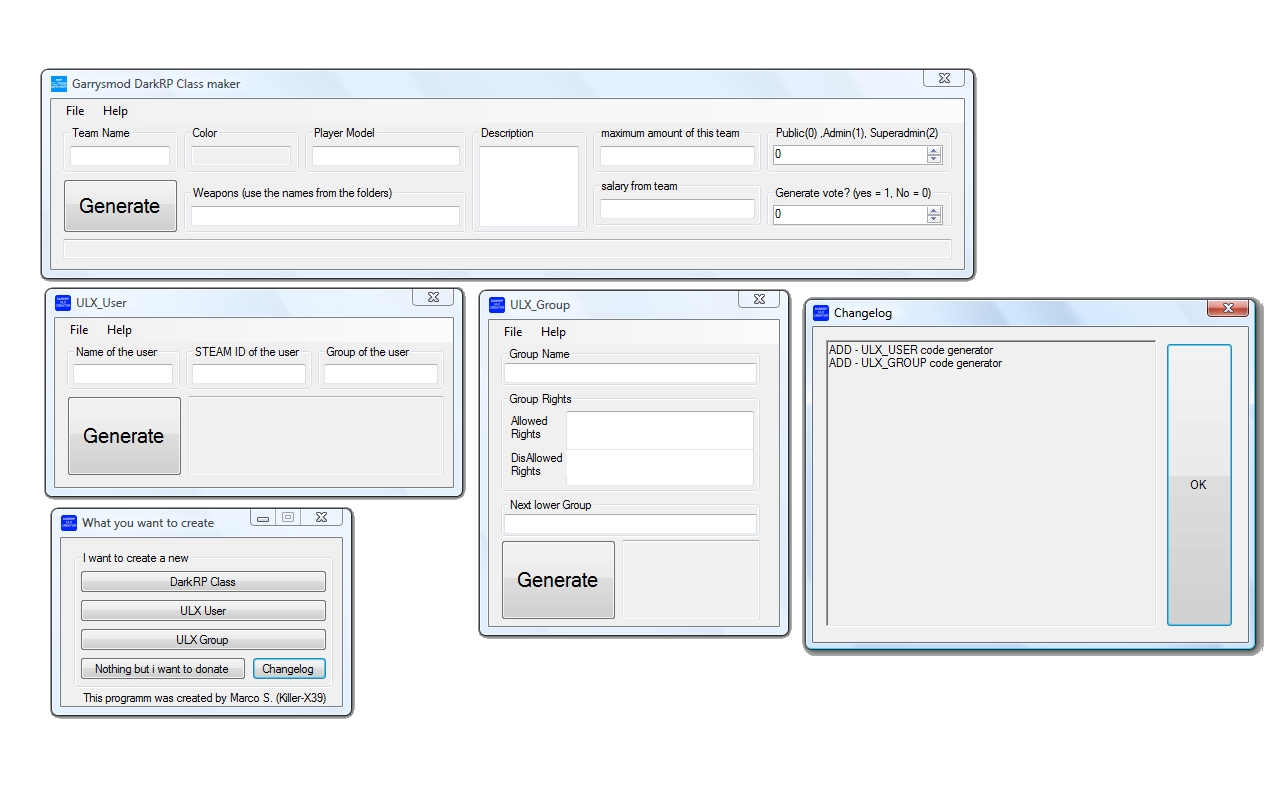This screenshot has height=800, width=1280.
Task: Select the Next lower Group input box
Action: [630, 525]
